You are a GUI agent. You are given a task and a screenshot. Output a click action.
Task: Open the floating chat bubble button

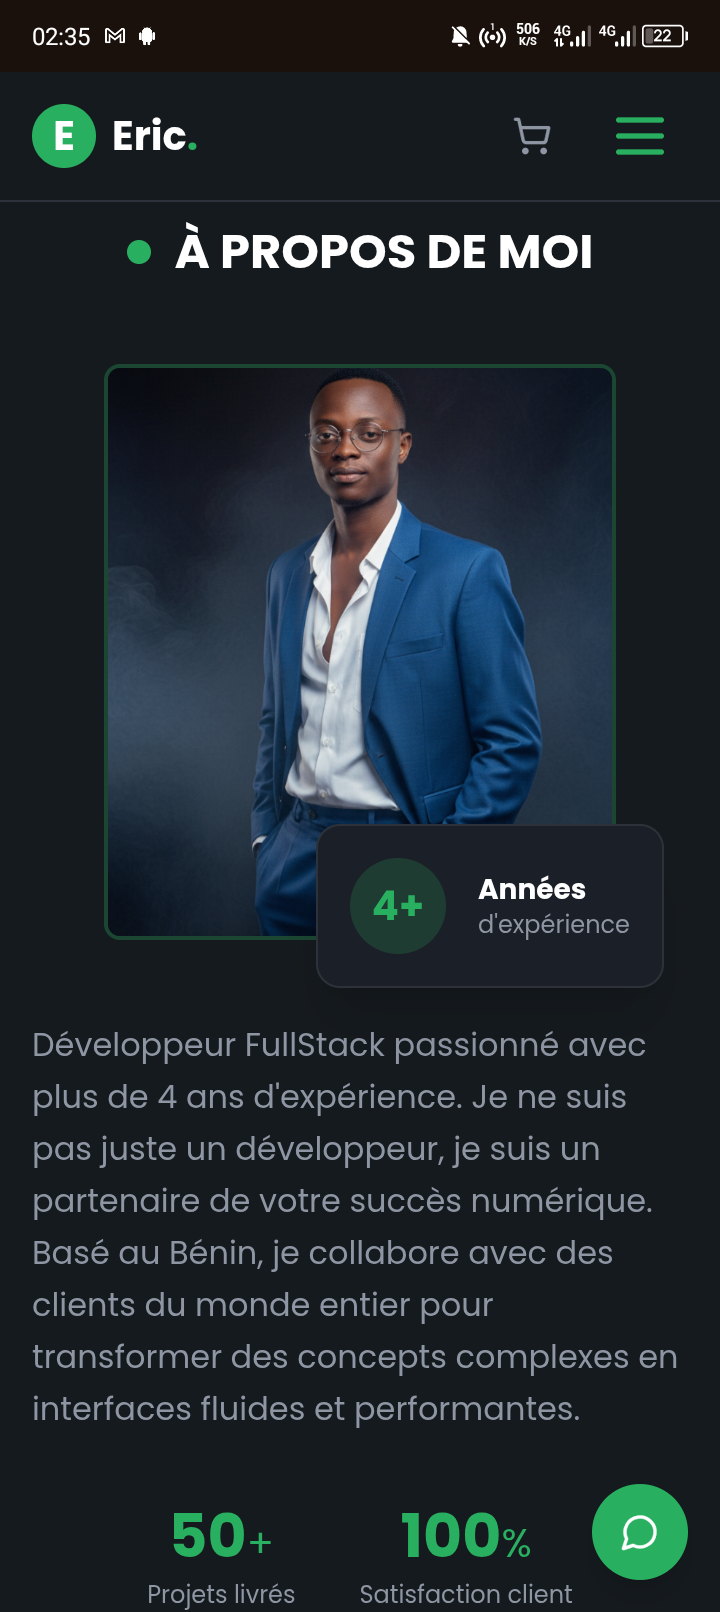coord(640,1532)
